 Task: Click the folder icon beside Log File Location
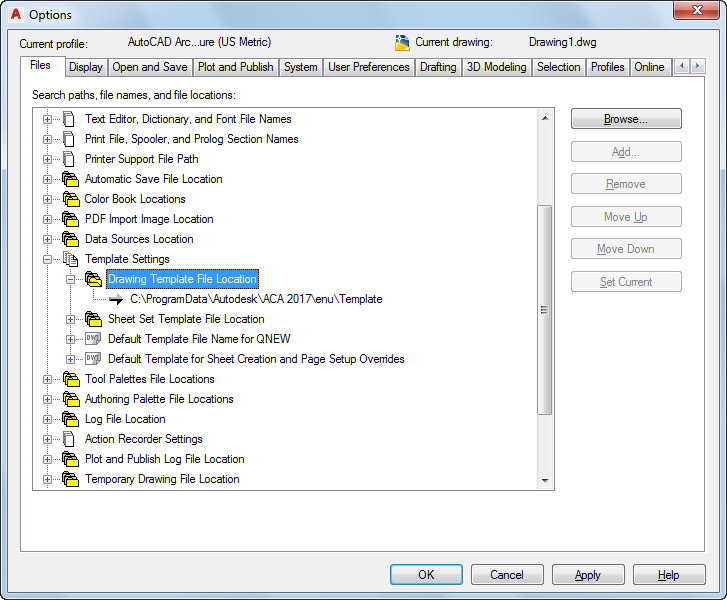(x=70, y=419)
